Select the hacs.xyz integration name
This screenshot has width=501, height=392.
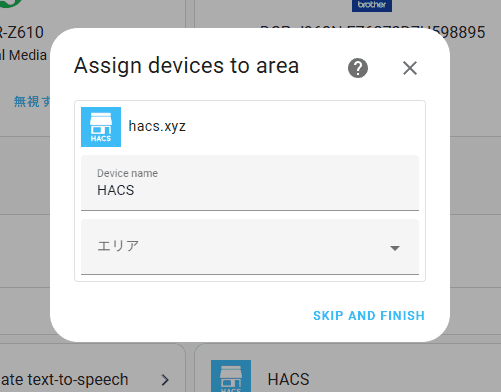[157, 126]
